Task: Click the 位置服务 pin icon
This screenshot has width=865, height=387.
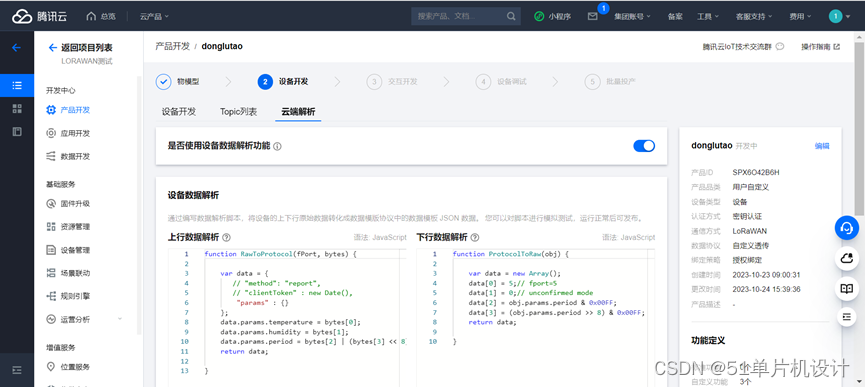Action: [x=51, y=367]
